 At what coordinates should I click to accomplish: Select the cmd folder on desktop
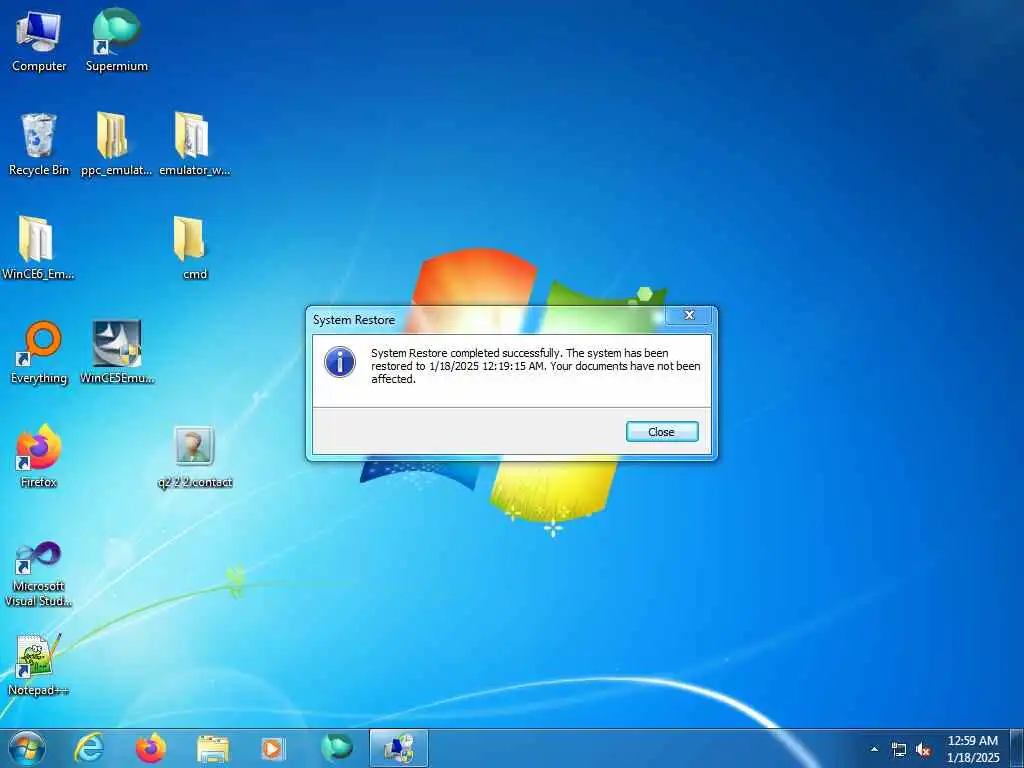[195, 249]
